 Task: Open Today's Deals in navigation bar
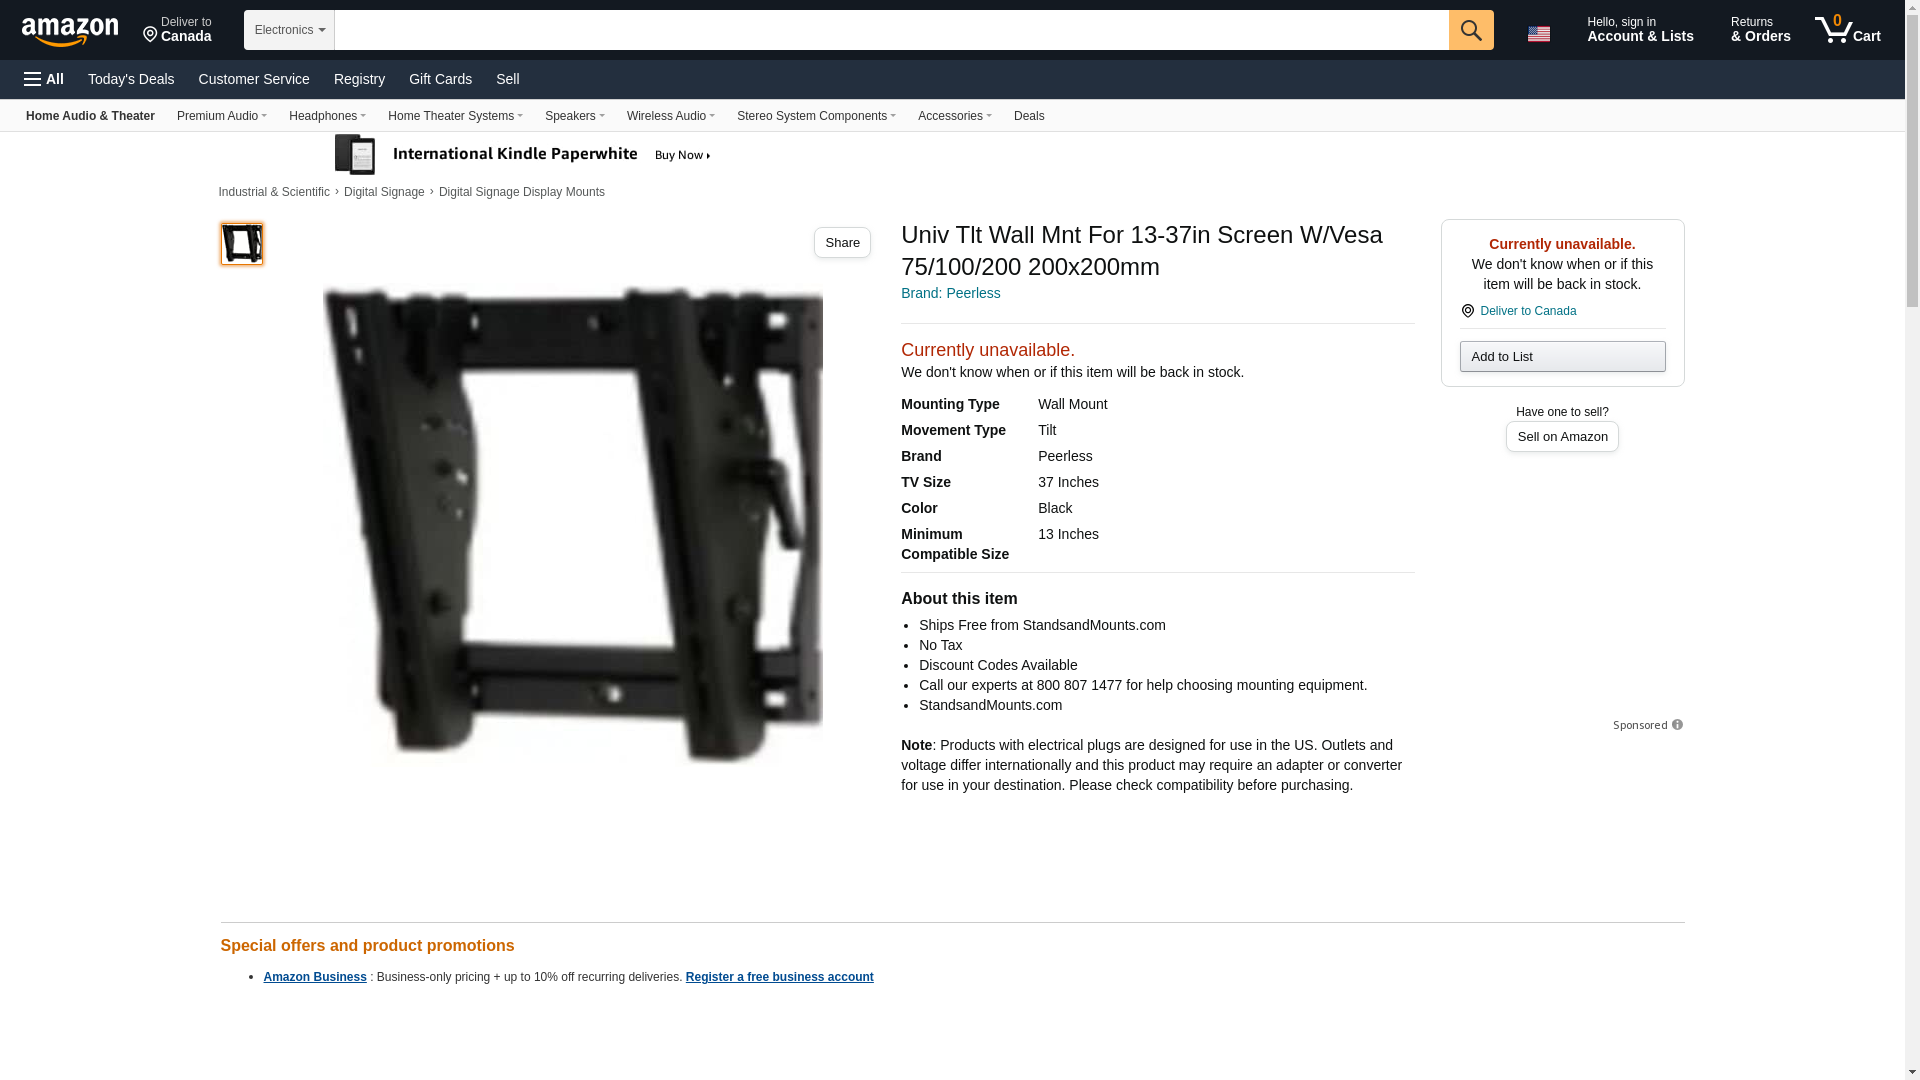[x=131, y=79]
